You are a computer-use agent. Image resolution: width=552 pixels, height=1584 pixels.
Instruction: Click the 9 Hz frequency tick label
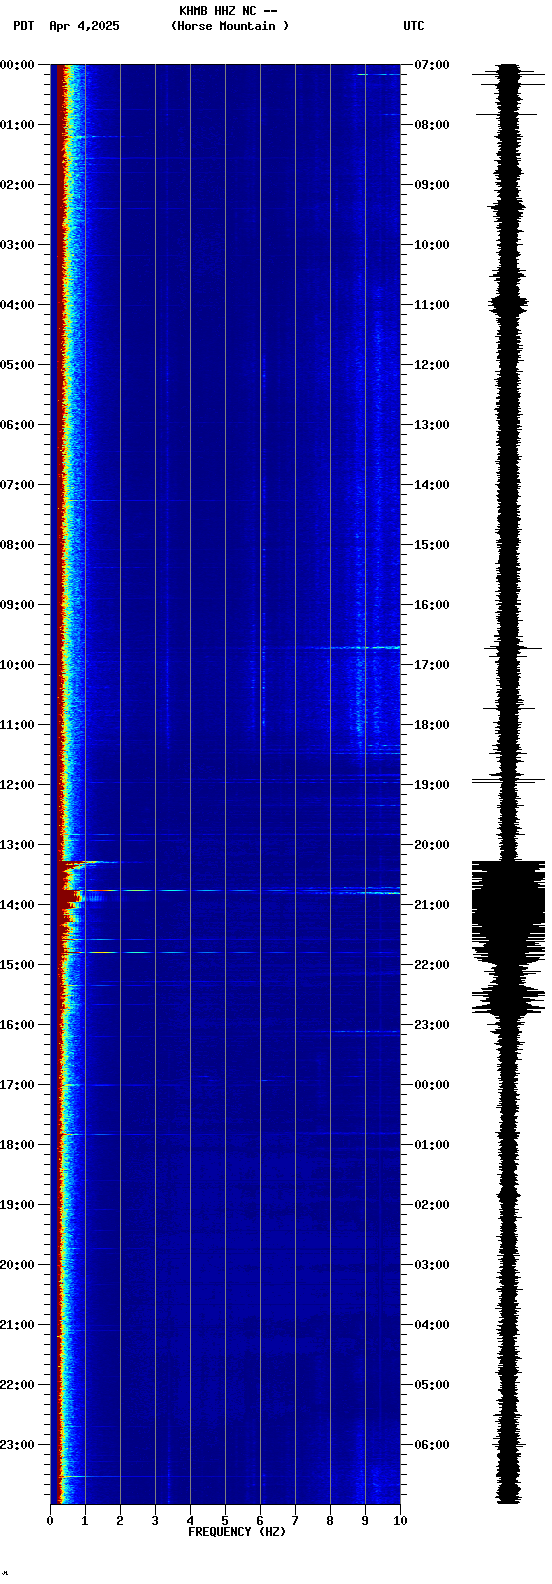coord(365,1521)
